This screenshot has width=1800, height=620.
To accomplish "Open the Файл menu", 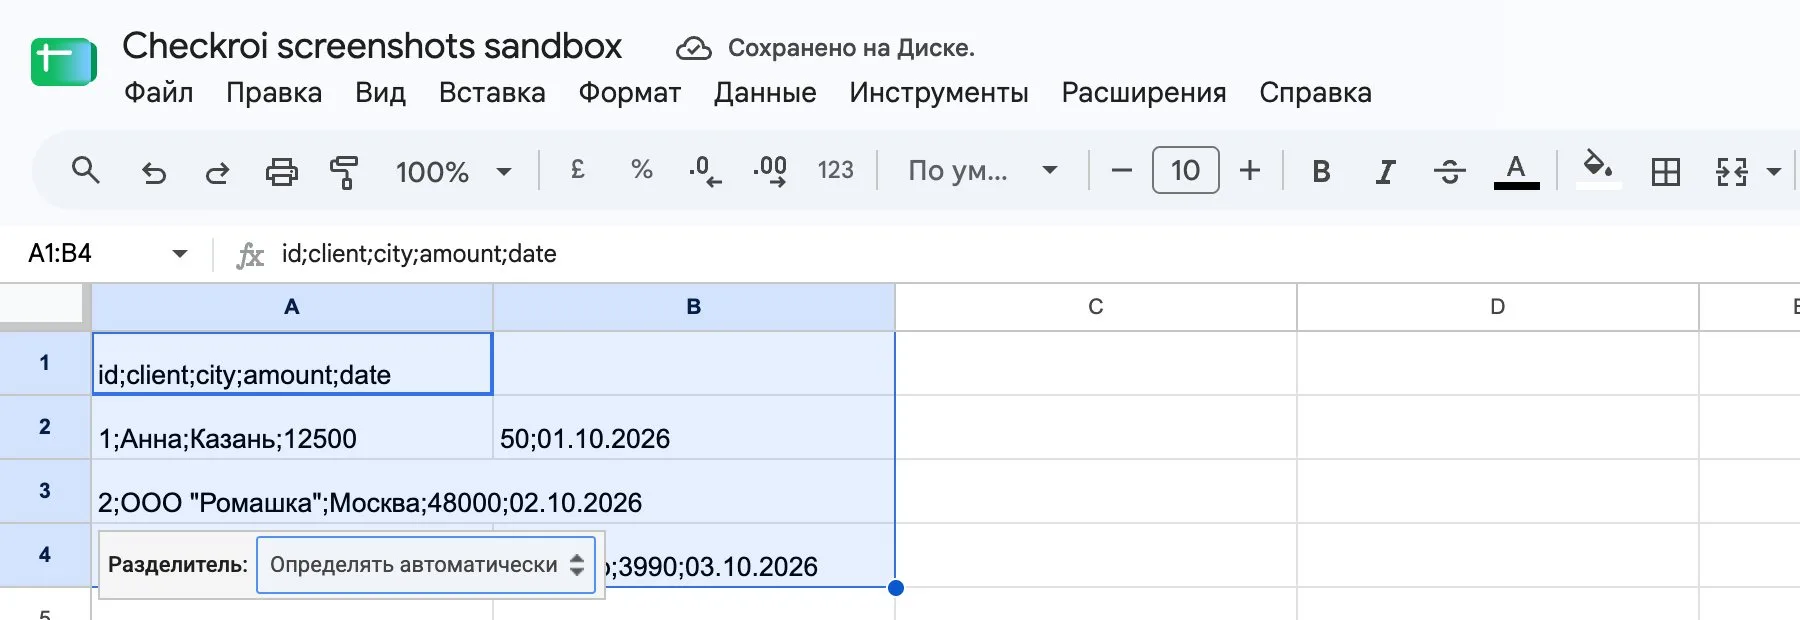I will 158,93.
